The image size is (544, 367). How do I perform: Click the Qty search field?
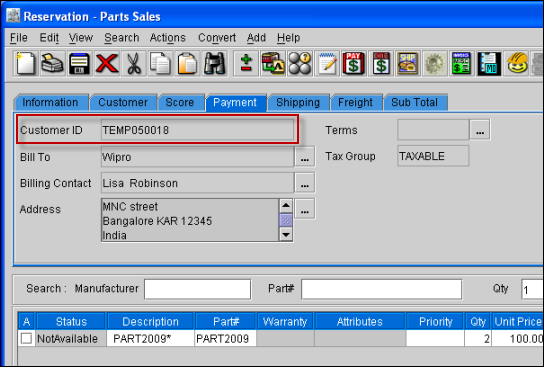coord(532,289)
